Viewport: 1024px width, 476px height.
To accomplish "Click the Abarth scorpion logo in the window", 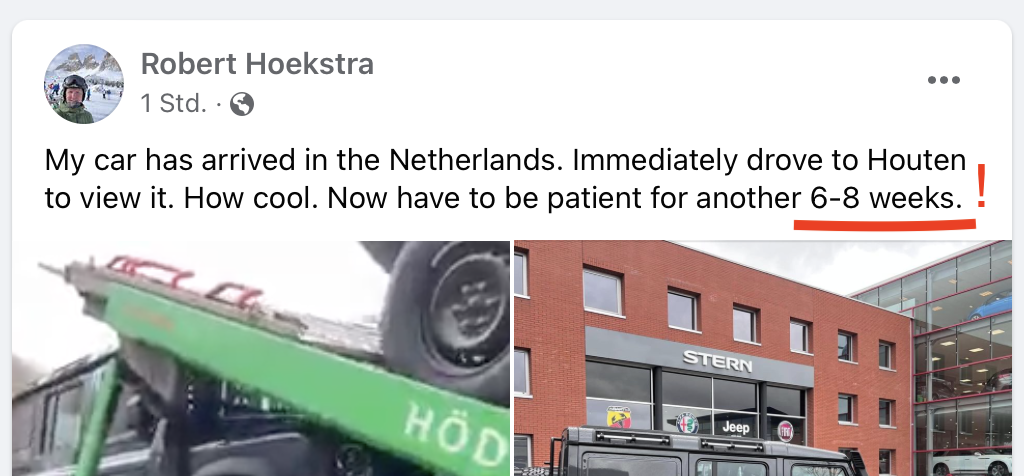I will [x=618, y=417].
